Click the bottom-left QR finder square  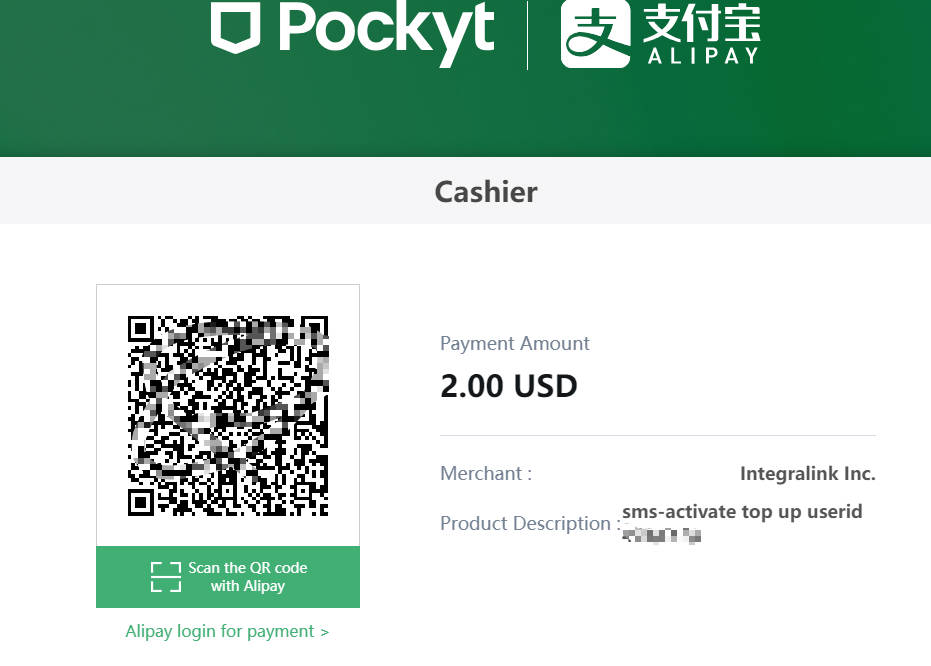click(x=141, y=503)
